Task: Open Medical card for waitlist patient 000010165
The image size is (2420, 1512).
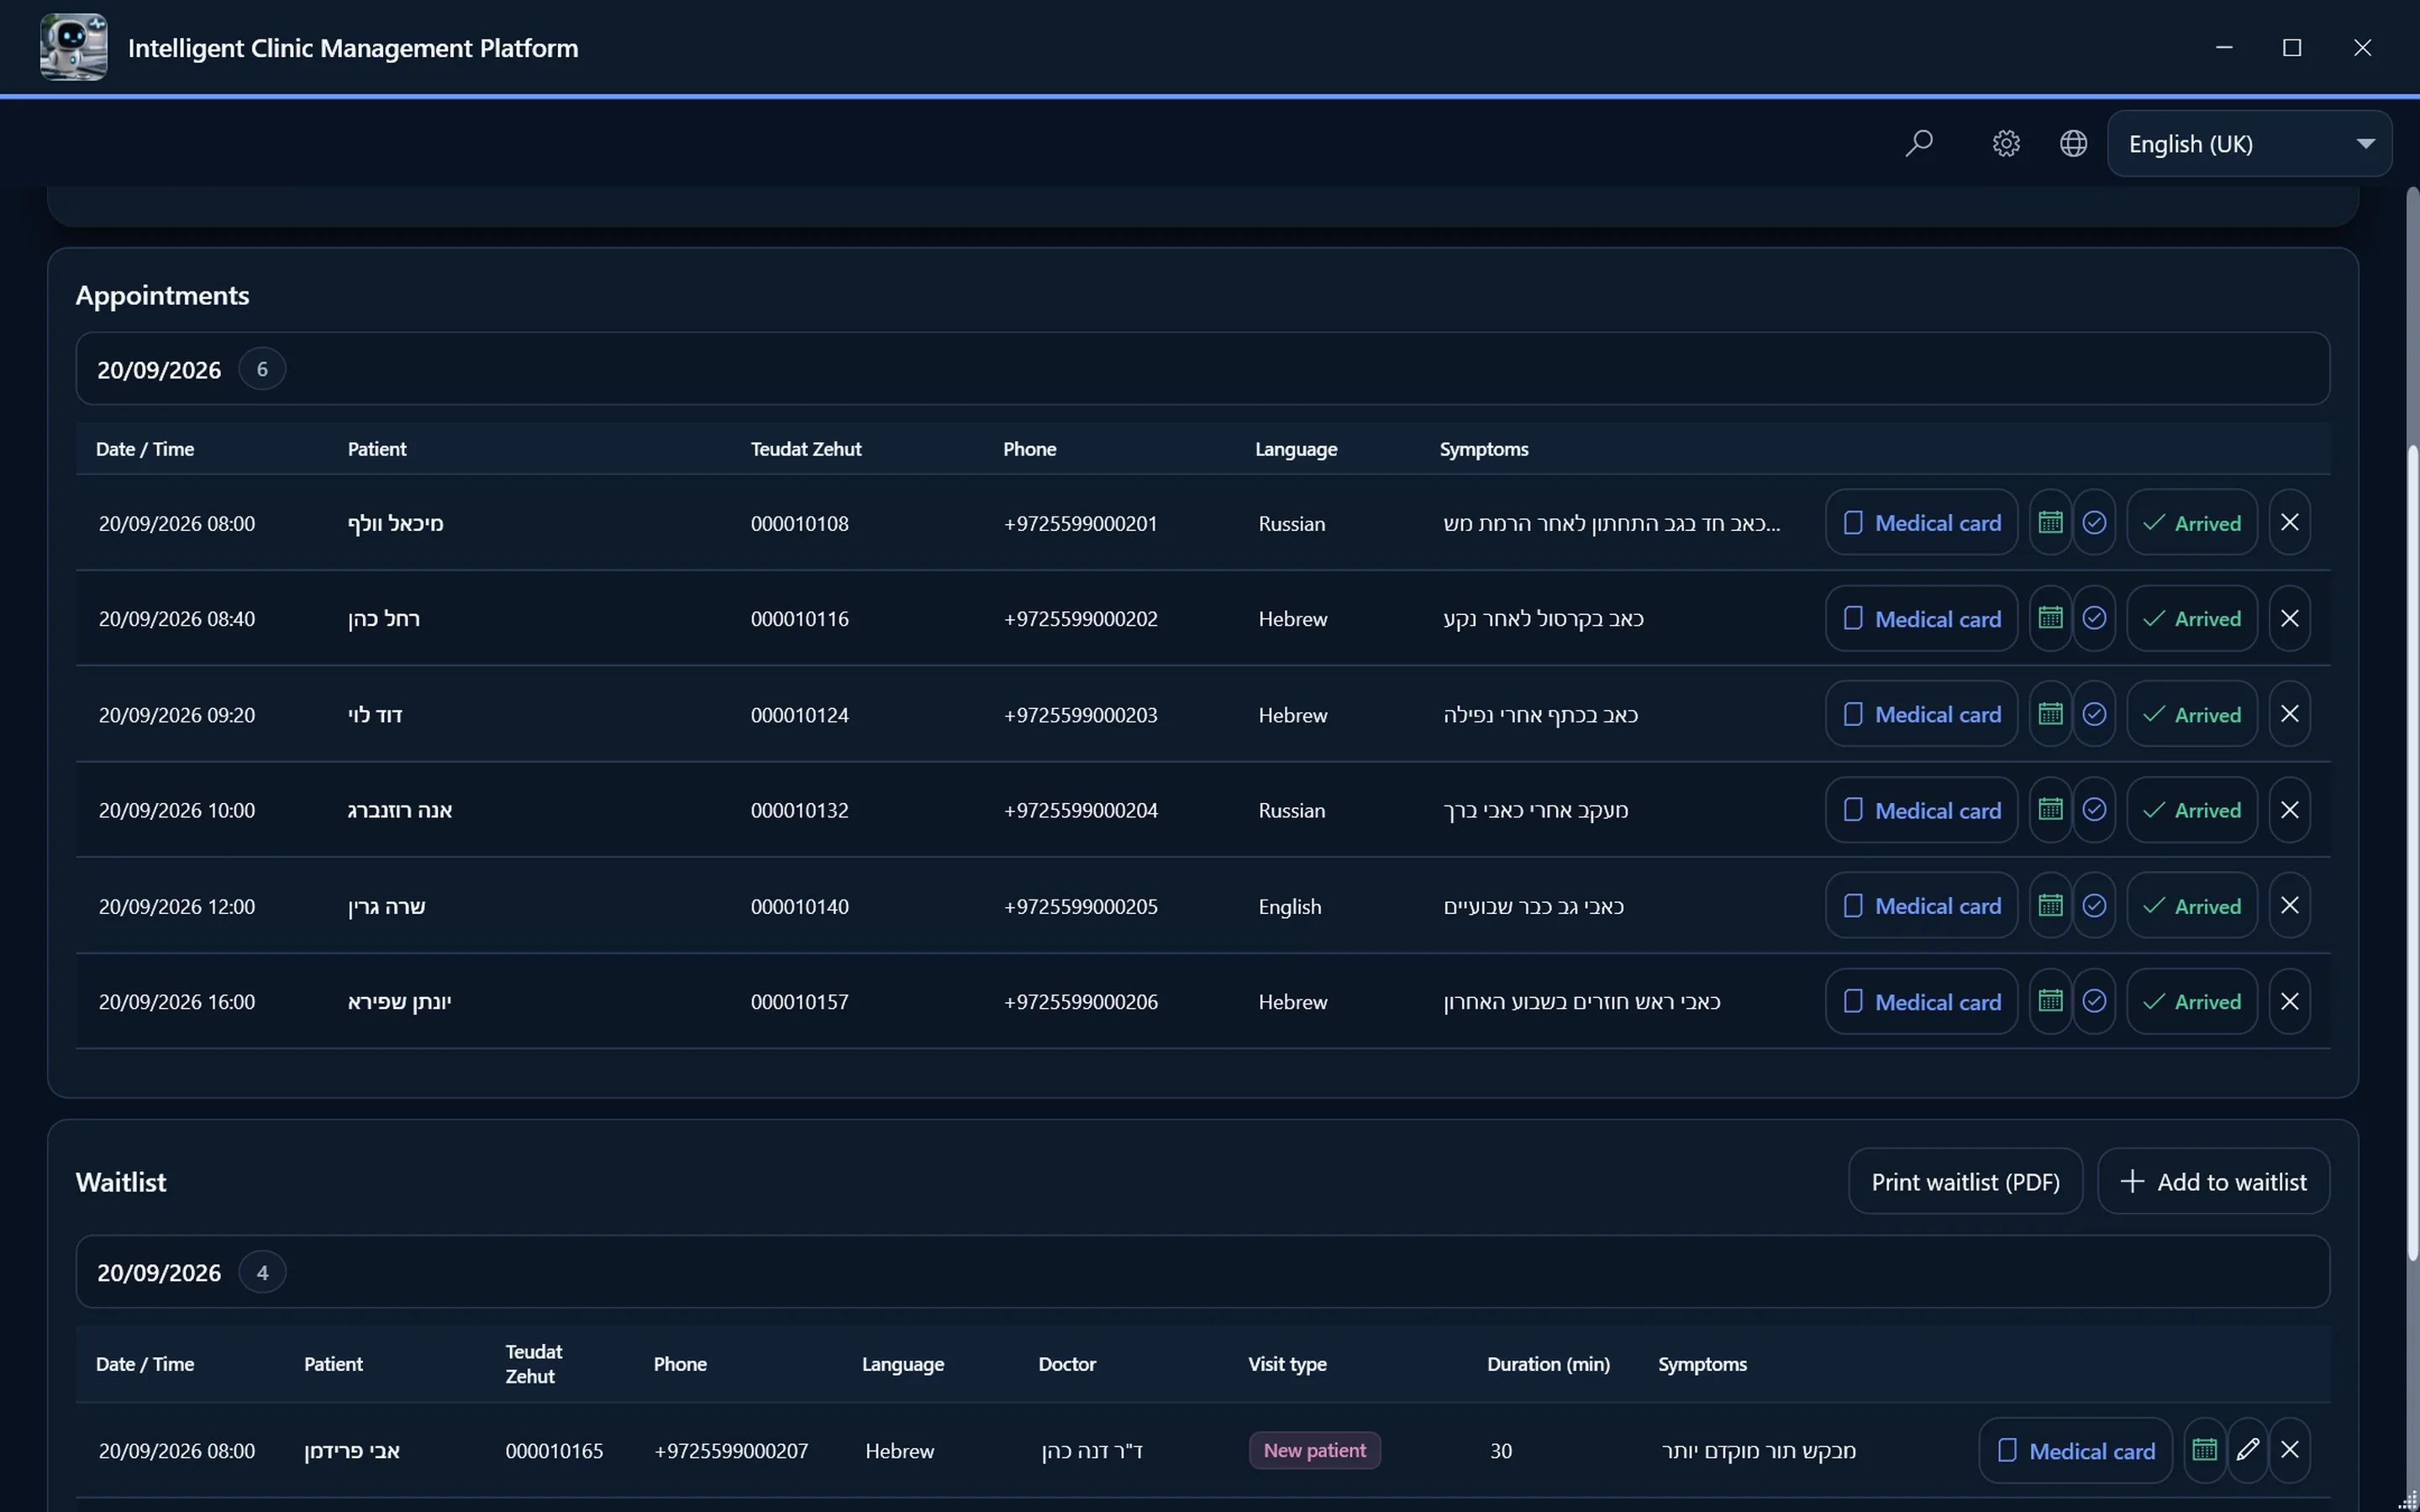Action: tap(2075, 1450)
